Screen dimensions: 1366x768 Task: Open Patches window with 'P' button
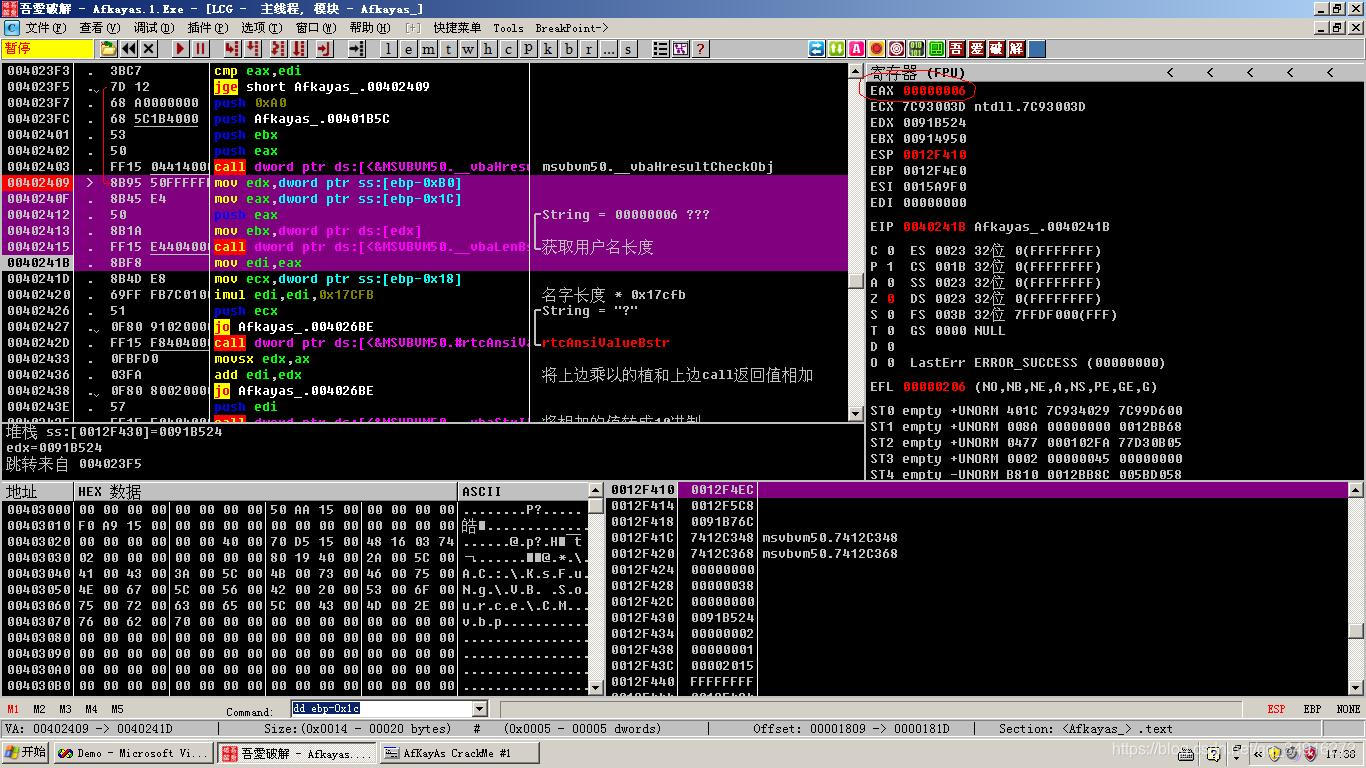coord(528,48)
